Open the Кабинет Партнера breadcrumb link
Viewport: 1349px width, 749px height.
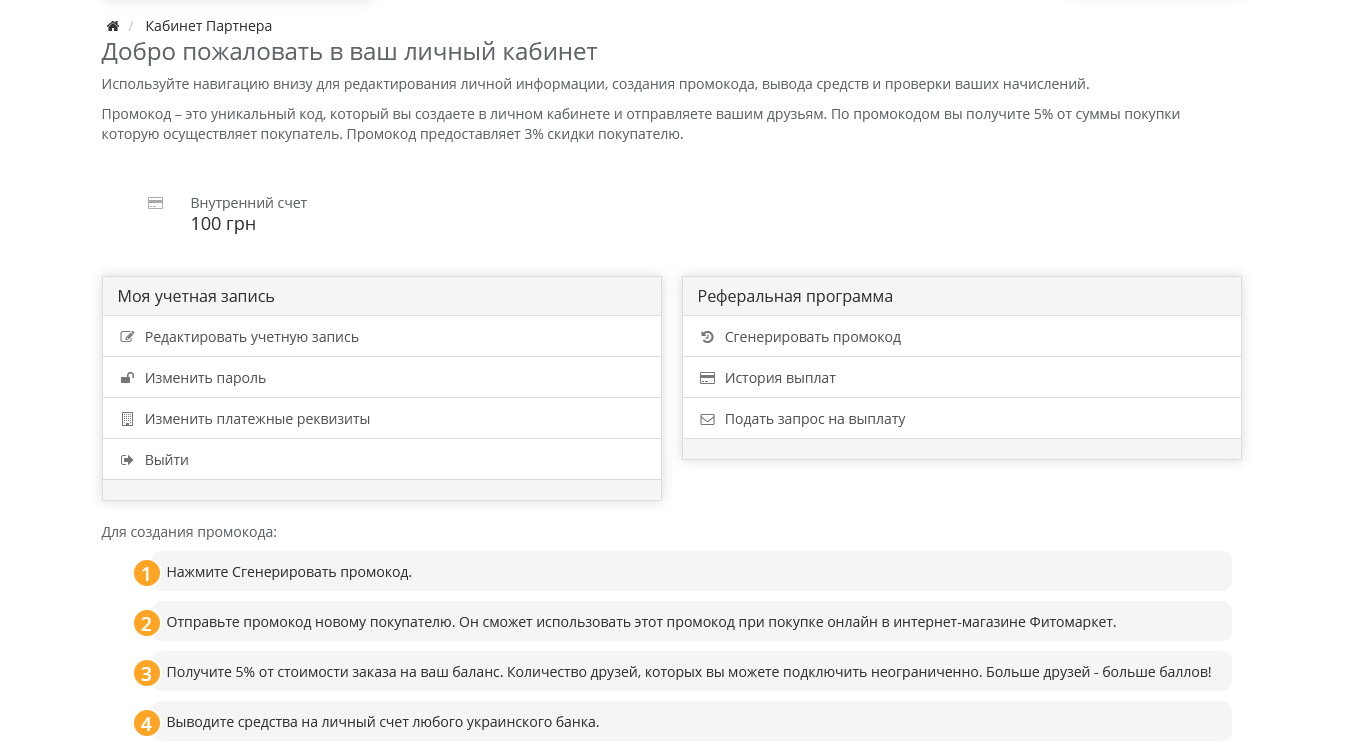[208, 26]
